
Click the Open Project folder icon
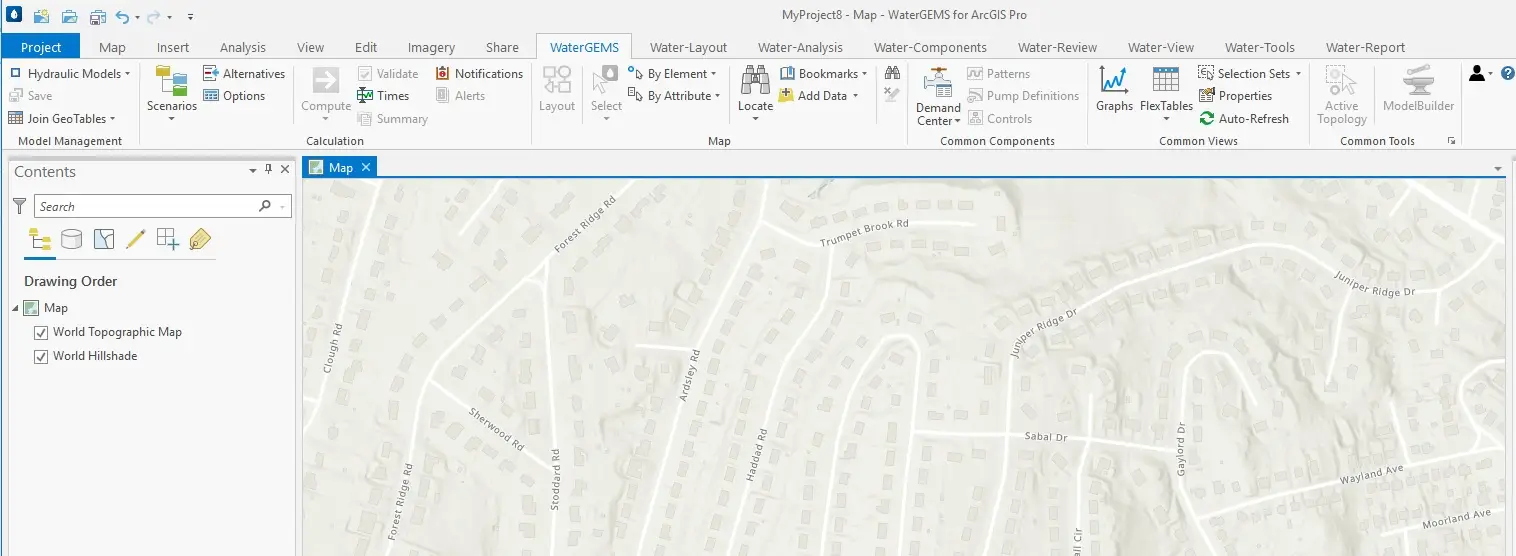click(69, 16)
